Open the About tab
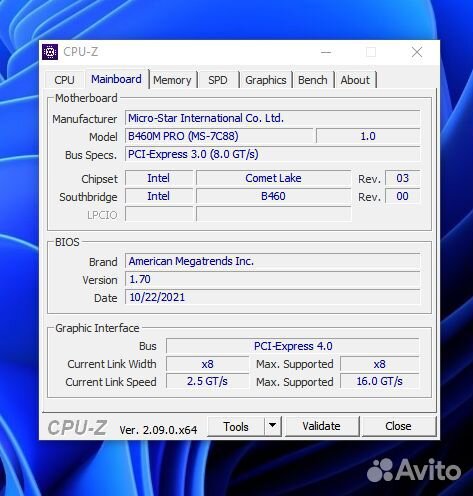 355,80
